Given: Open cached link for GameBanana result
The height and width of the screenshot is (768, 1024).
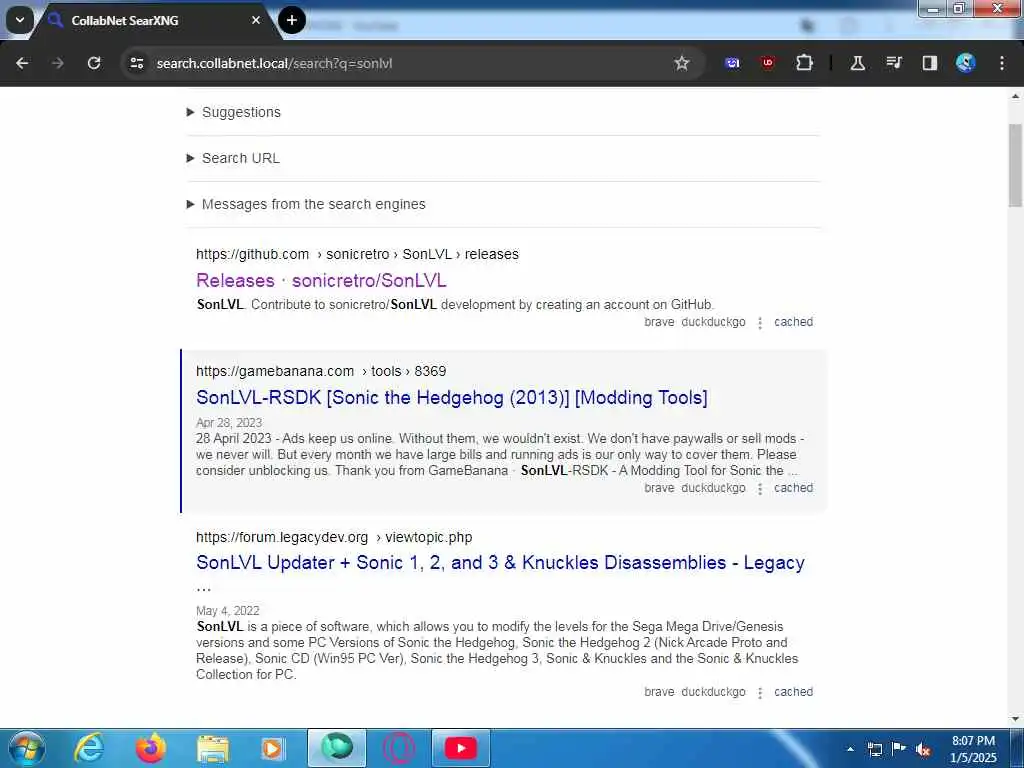Looking at the screenshot, I should tap(793, 488).
